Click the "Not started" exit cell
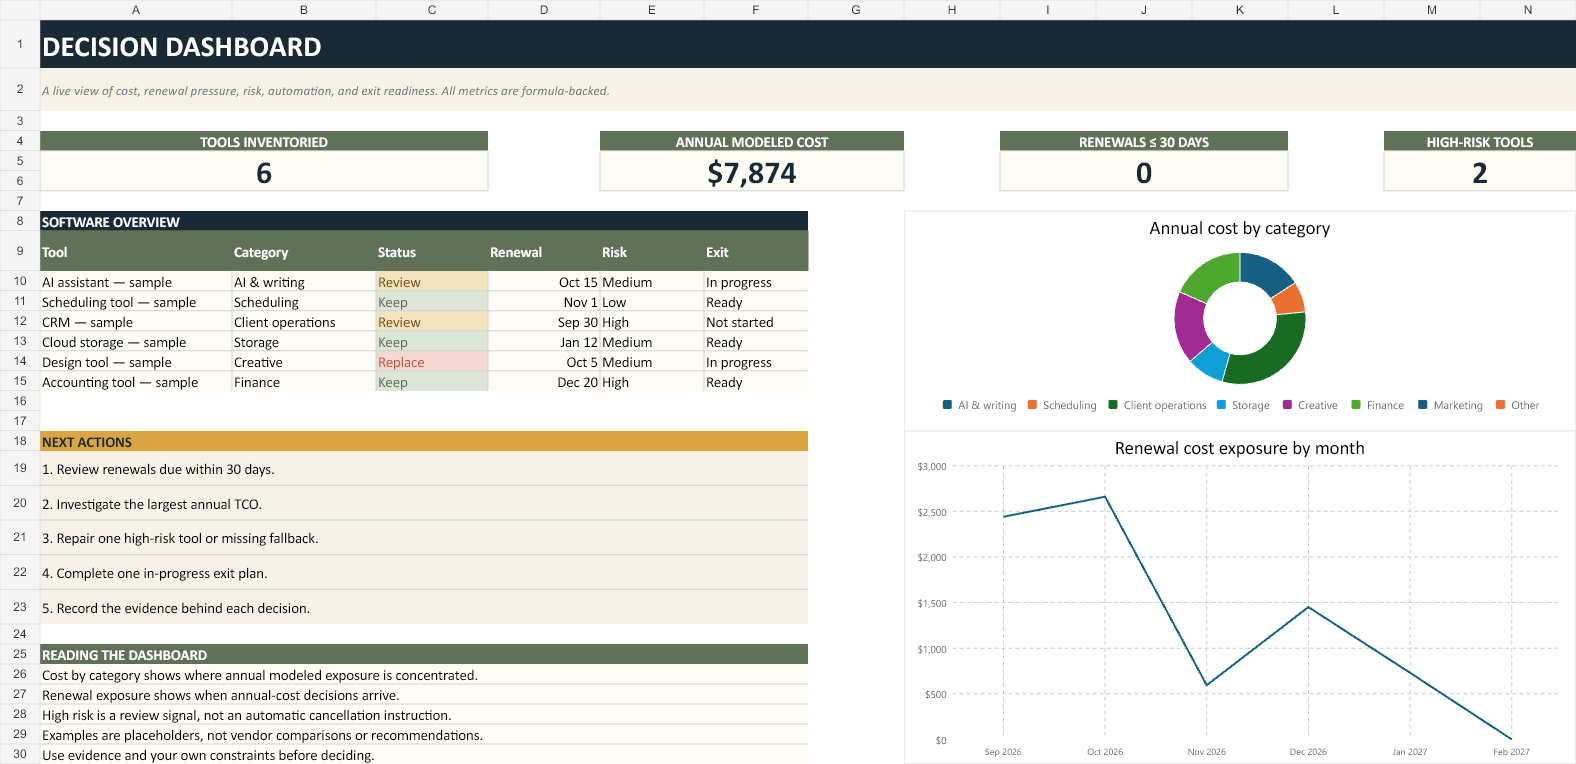Viewport: 1576px width, 764px height. 756,322
